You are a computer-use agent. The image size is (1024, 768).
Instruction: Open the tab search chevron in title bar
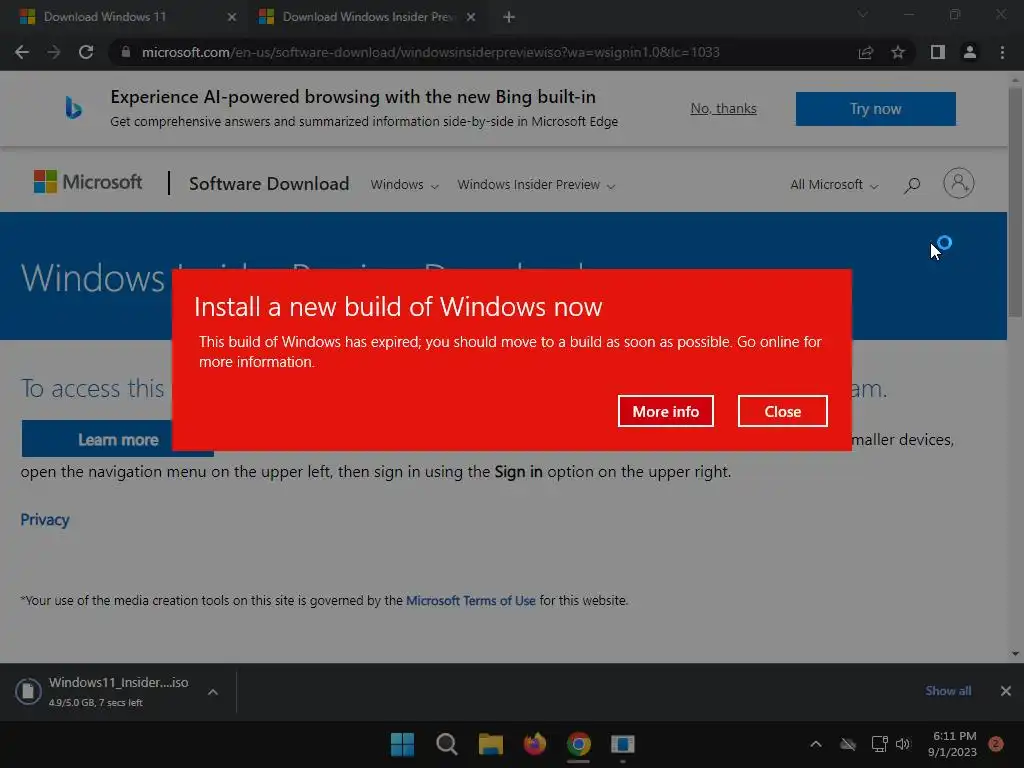[x=863, y=14]
